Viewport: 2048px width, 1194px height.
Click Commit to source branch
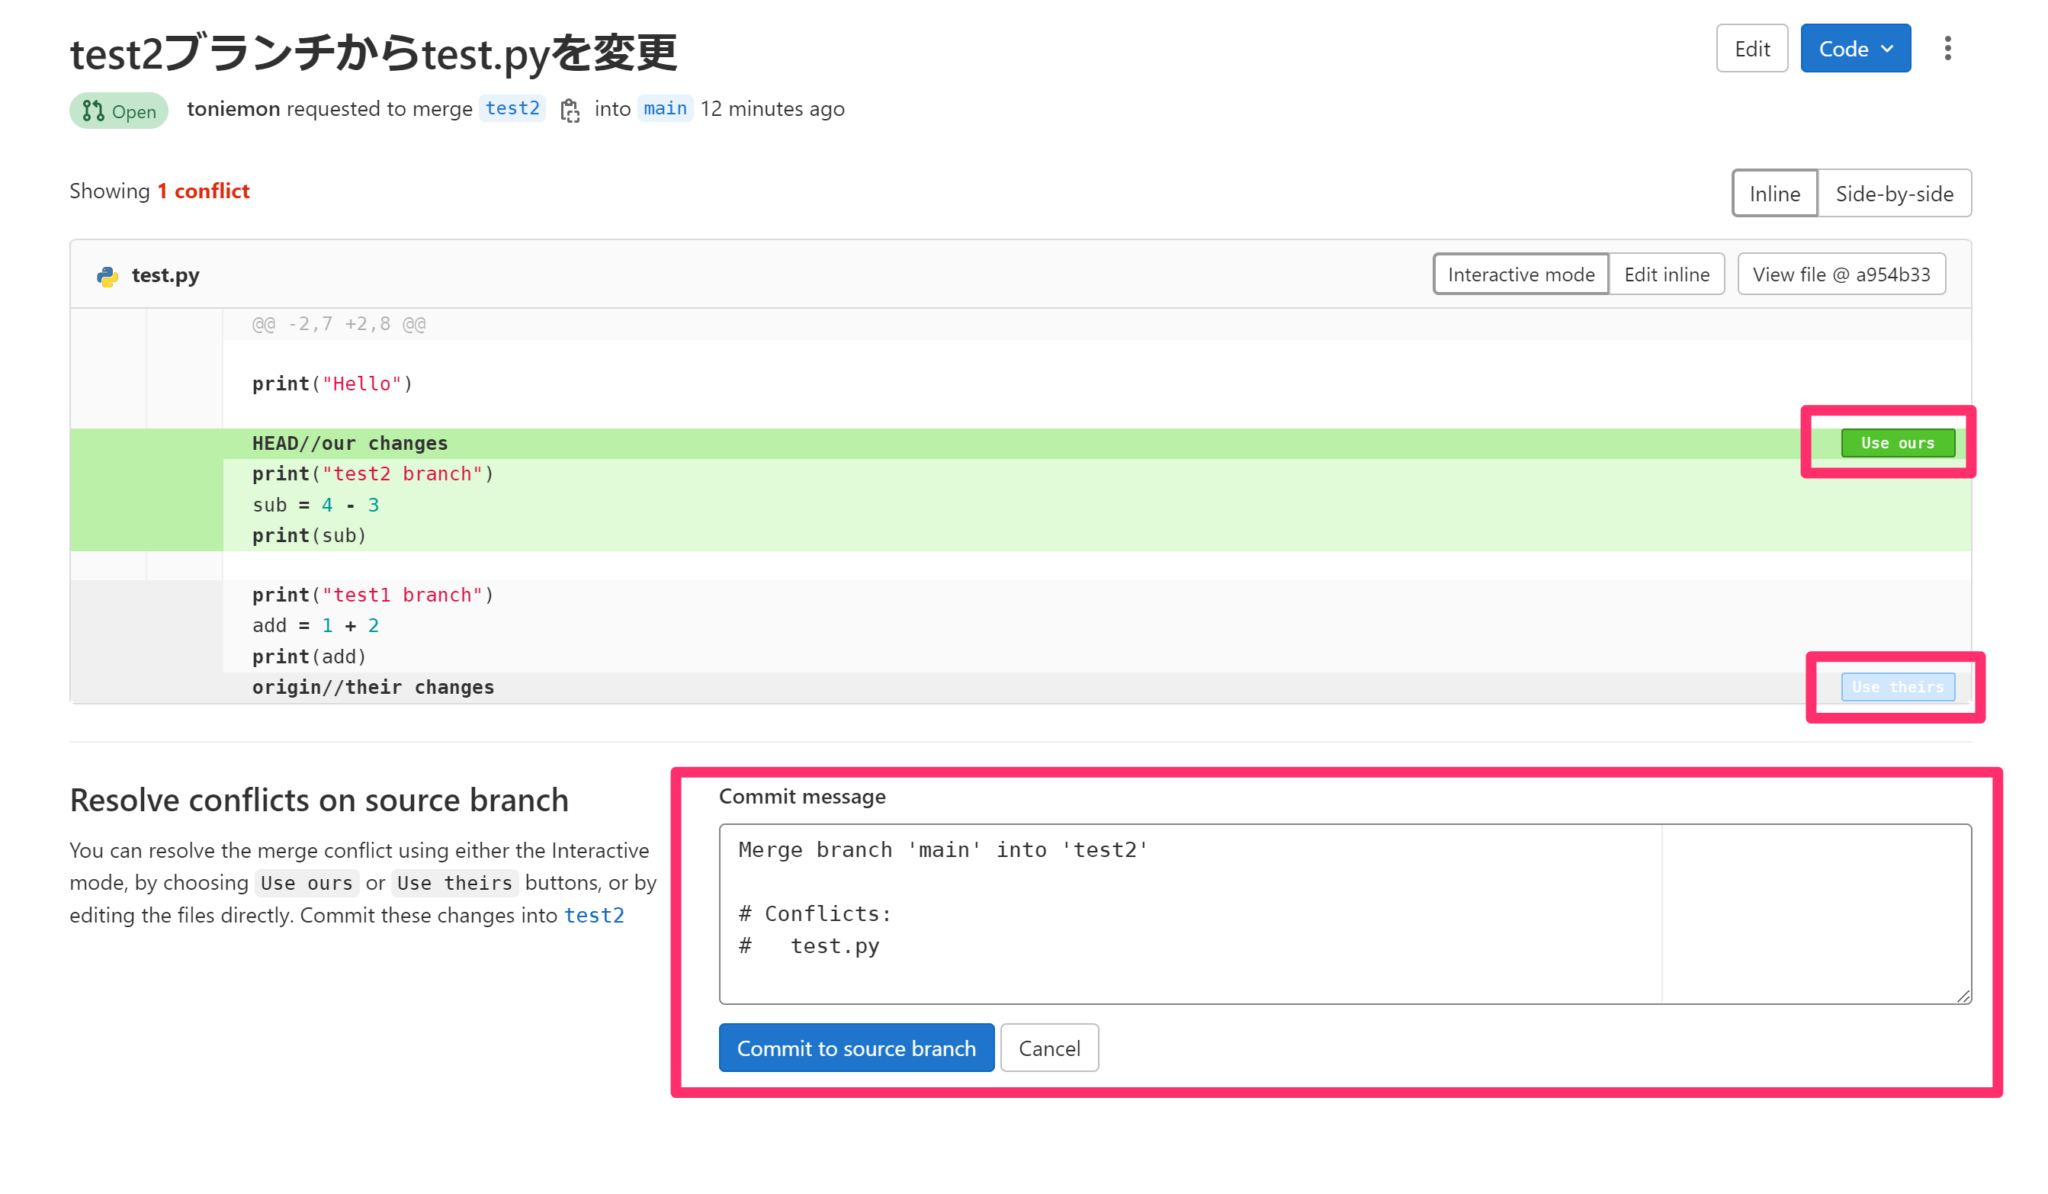tap(856, 1048)
